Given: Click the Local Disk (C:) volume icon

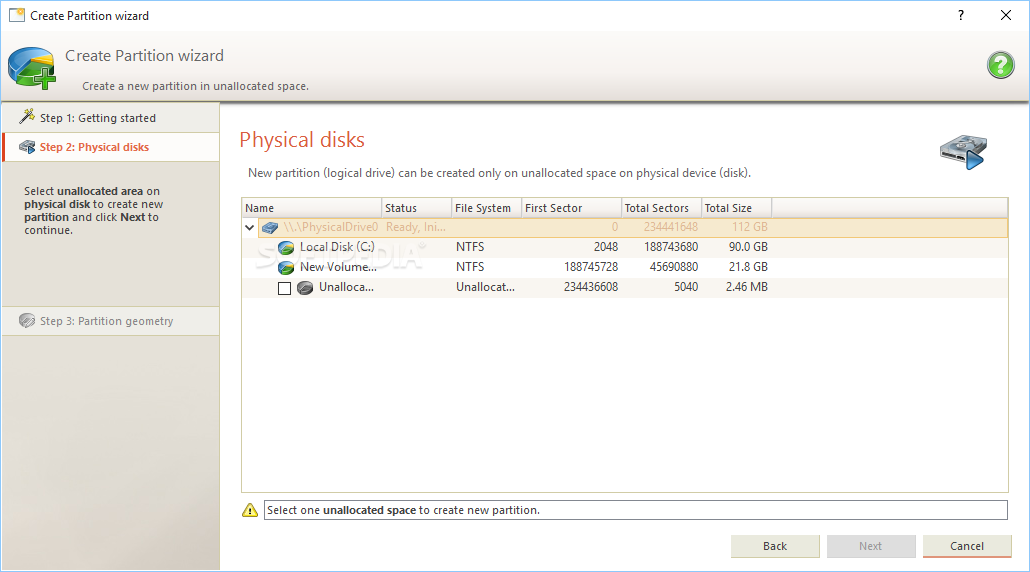Looking at the screenshot, I should [286, 247].
